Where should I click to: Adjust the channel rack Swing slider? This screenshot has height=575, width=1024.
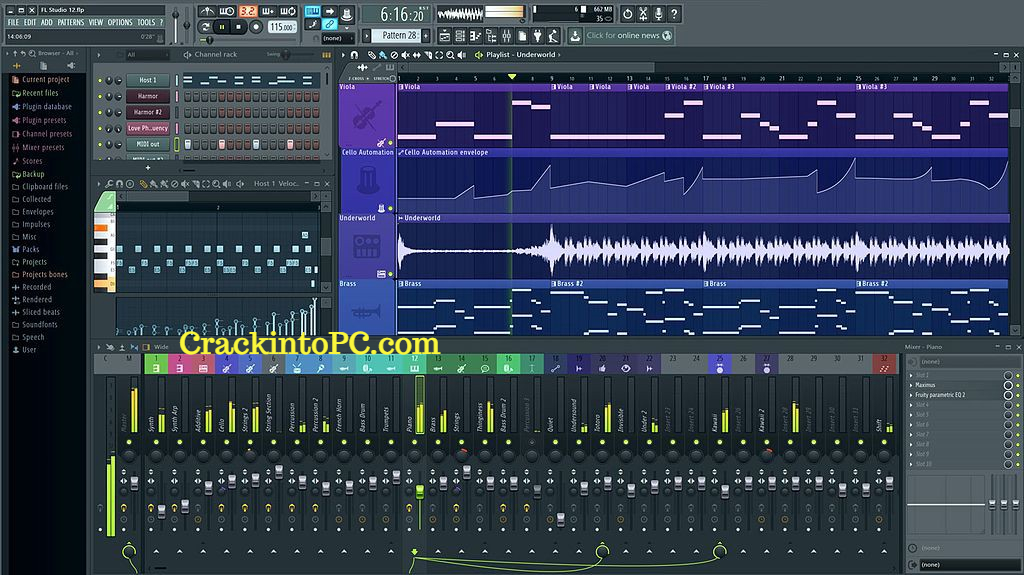[285, 55]
